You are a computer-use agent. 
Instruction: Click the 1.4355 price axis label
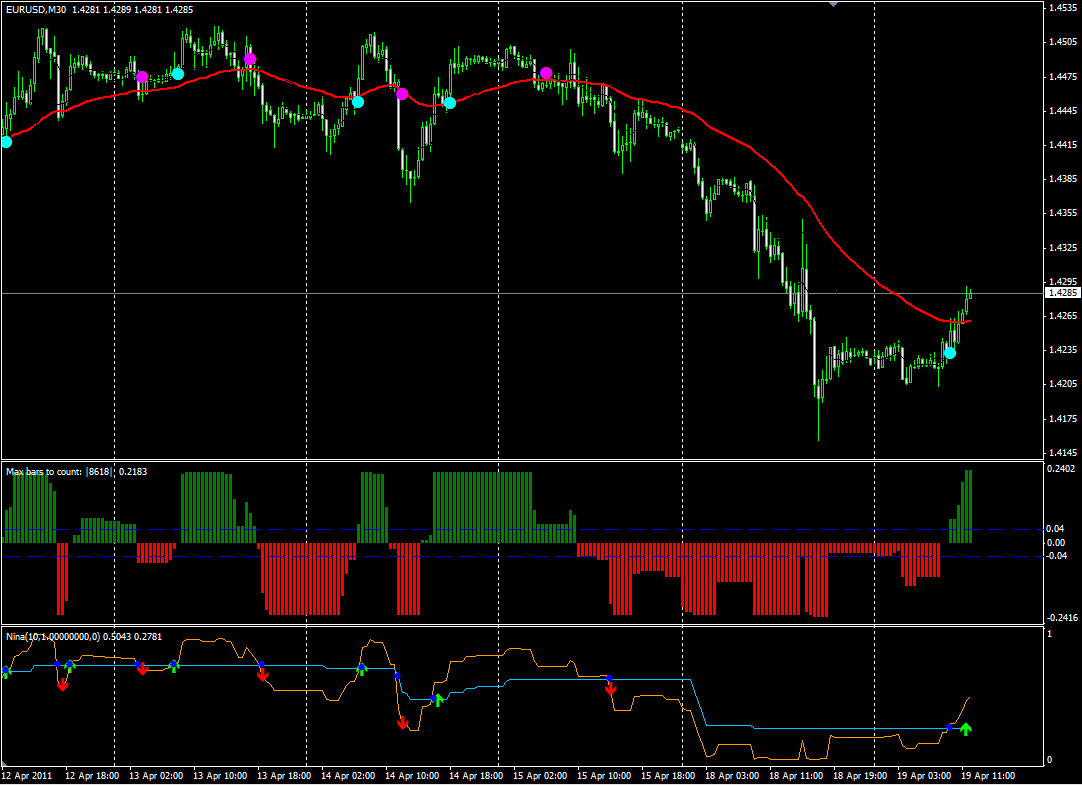1063,213
